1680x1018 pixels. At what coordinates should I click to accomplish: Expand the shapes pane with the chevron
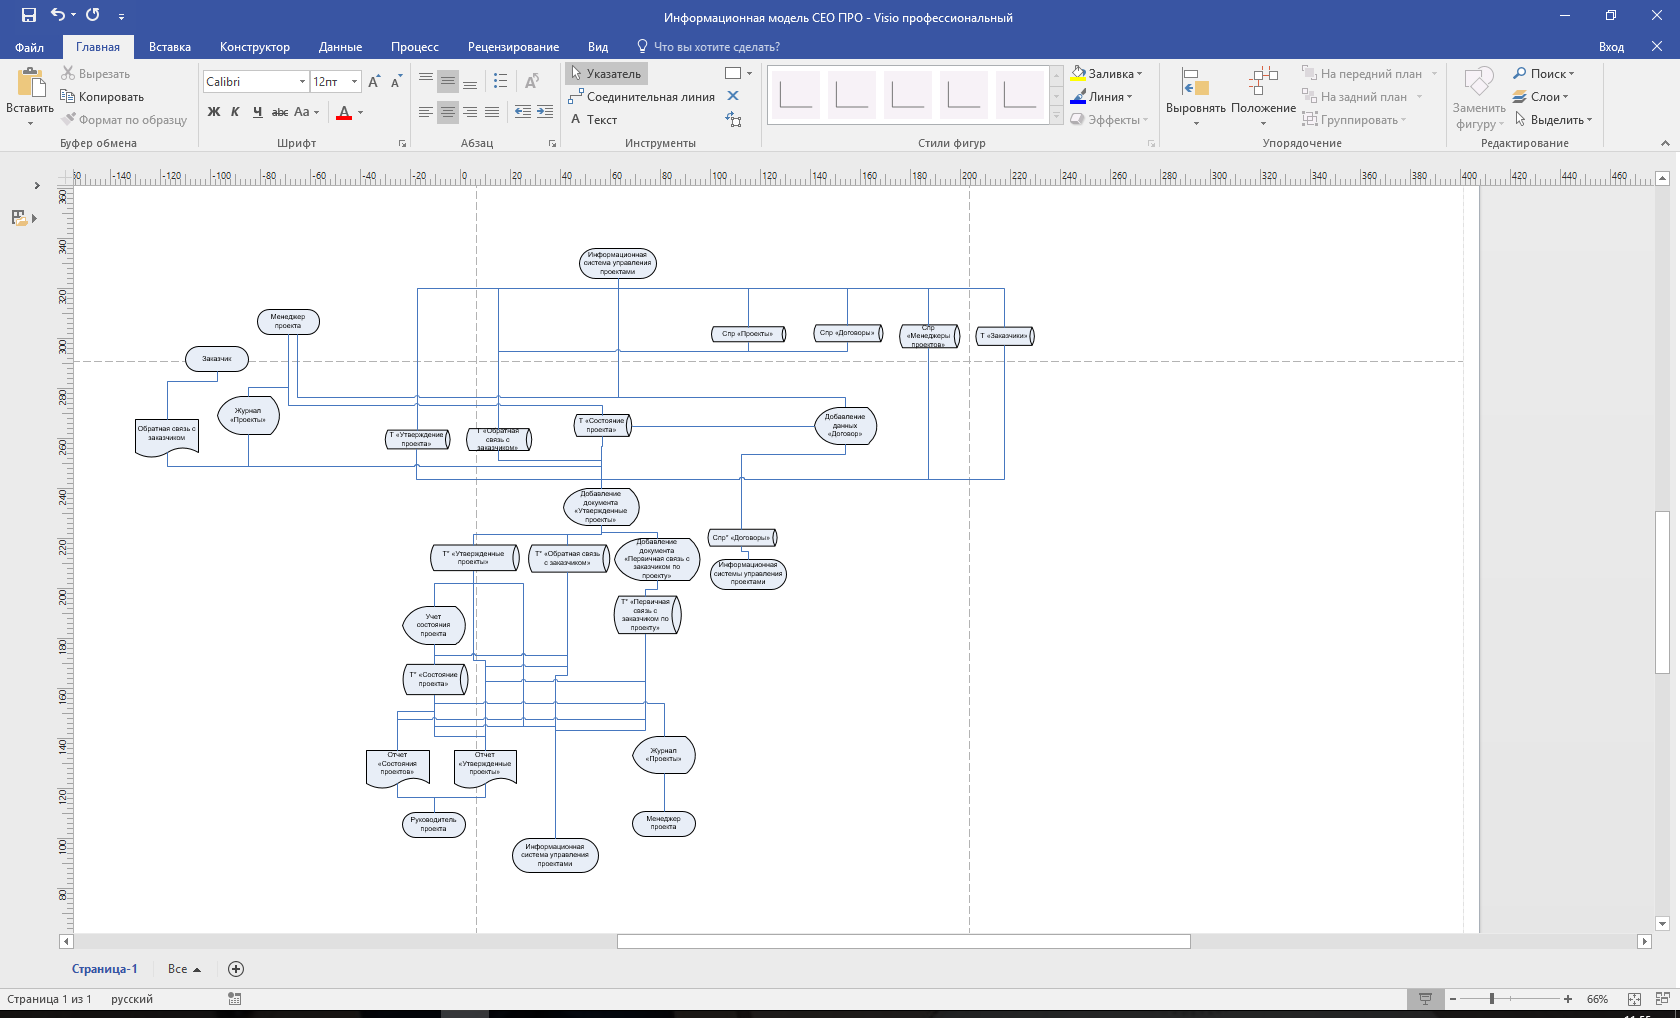(37, 186)
